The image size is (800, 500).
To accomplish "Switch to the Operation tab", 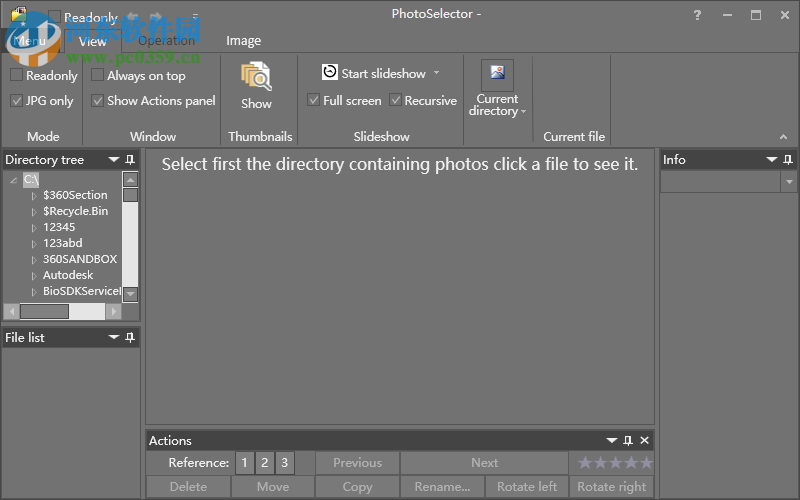I will [x=166, y=41].
